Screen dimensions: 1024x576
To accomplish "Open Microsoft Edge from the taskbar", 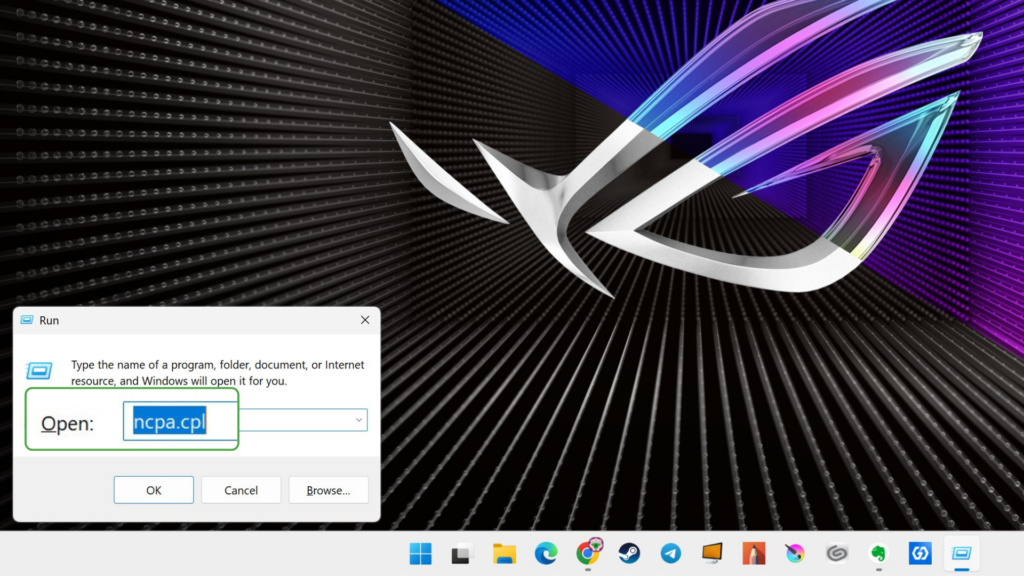I will point(546,554).
